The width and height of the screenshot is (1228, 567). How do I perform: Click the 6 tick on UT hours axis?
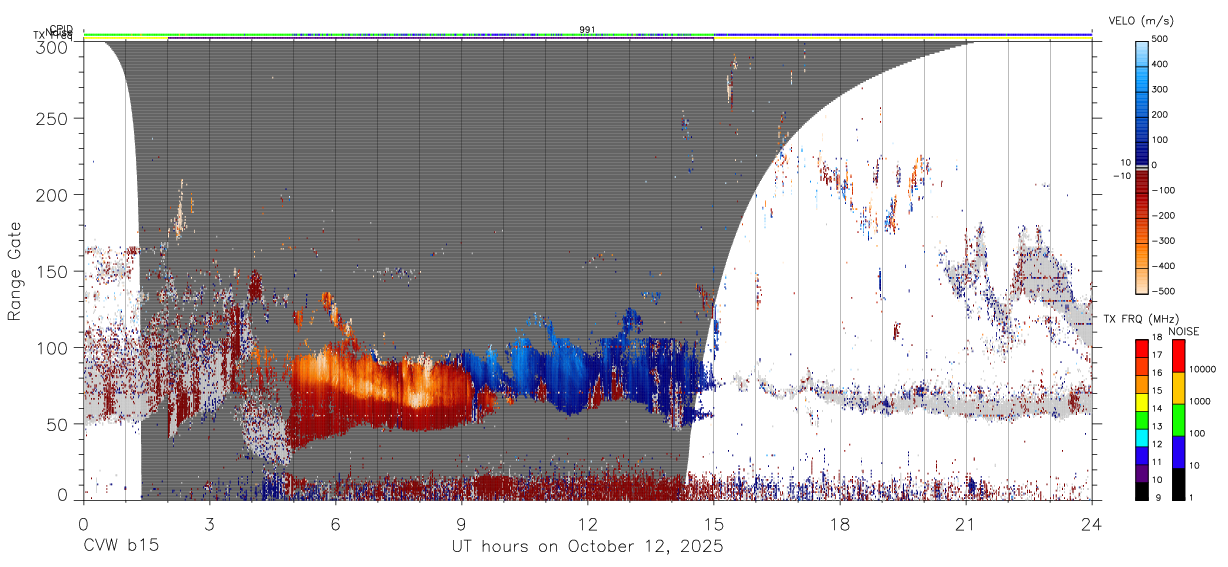(x=335, y=524)
